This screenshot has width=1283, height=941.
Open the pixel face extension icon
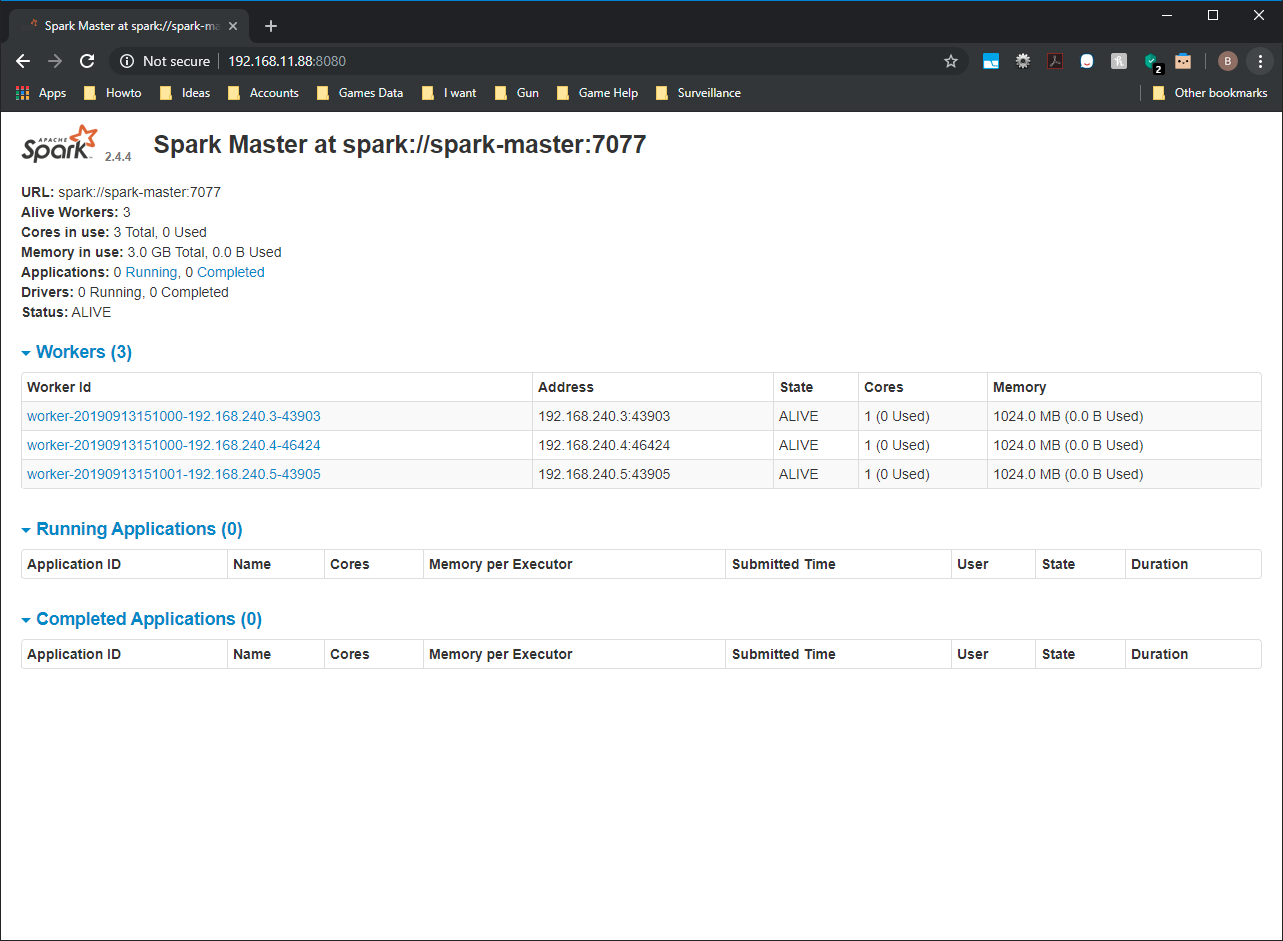click(x=1183, y=61)
